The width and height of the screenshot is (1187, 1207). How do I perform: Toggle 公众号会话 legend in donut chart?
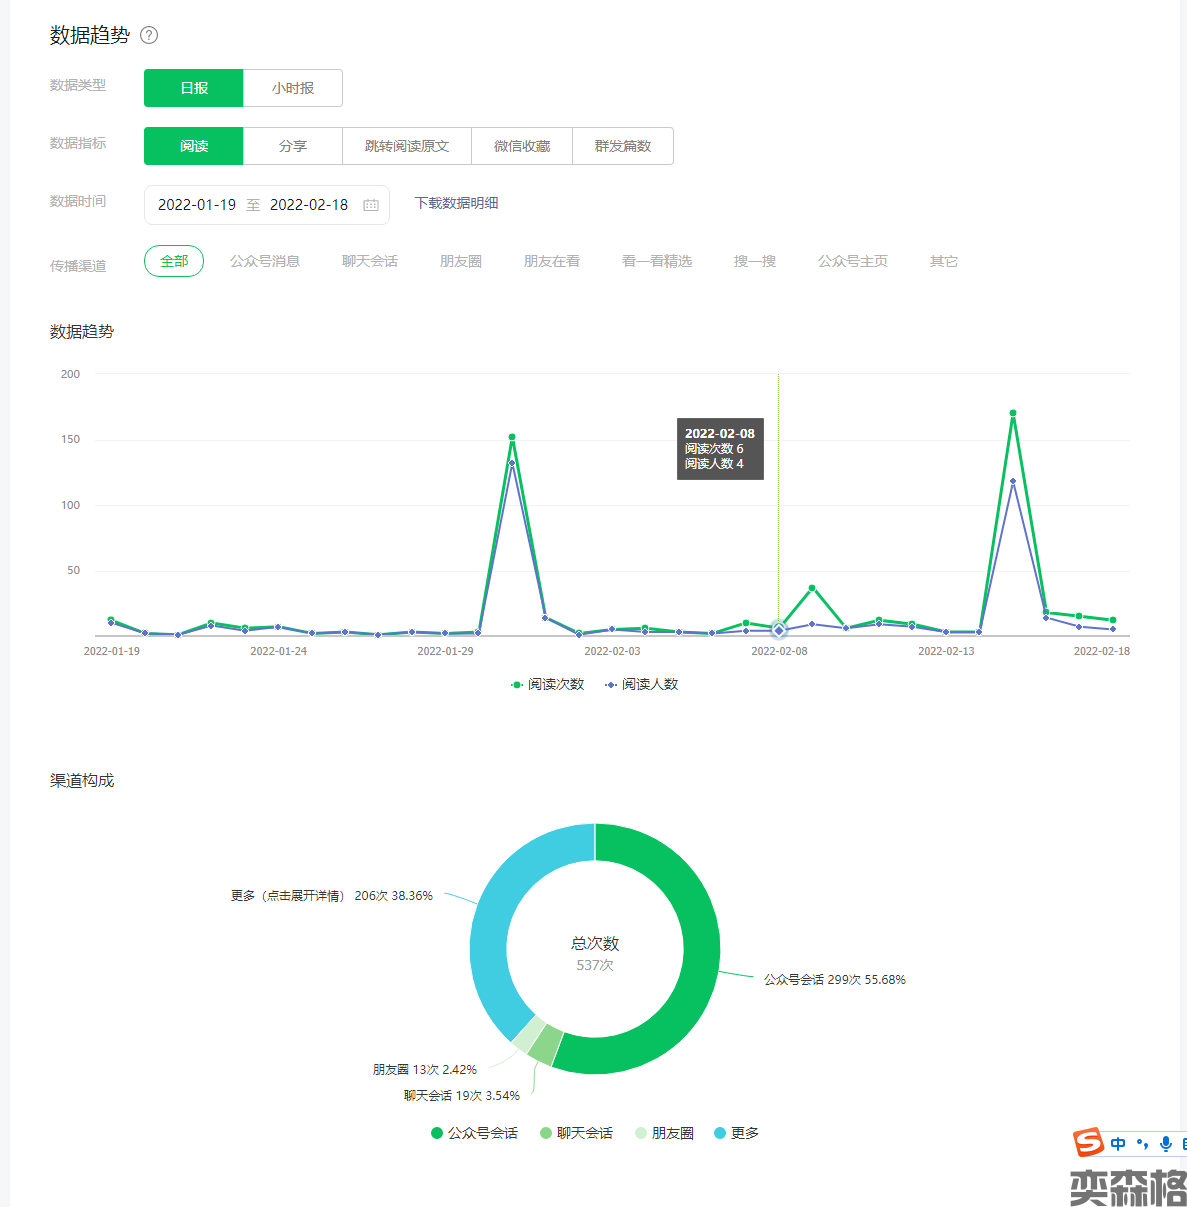click(x=474, y=1133)
